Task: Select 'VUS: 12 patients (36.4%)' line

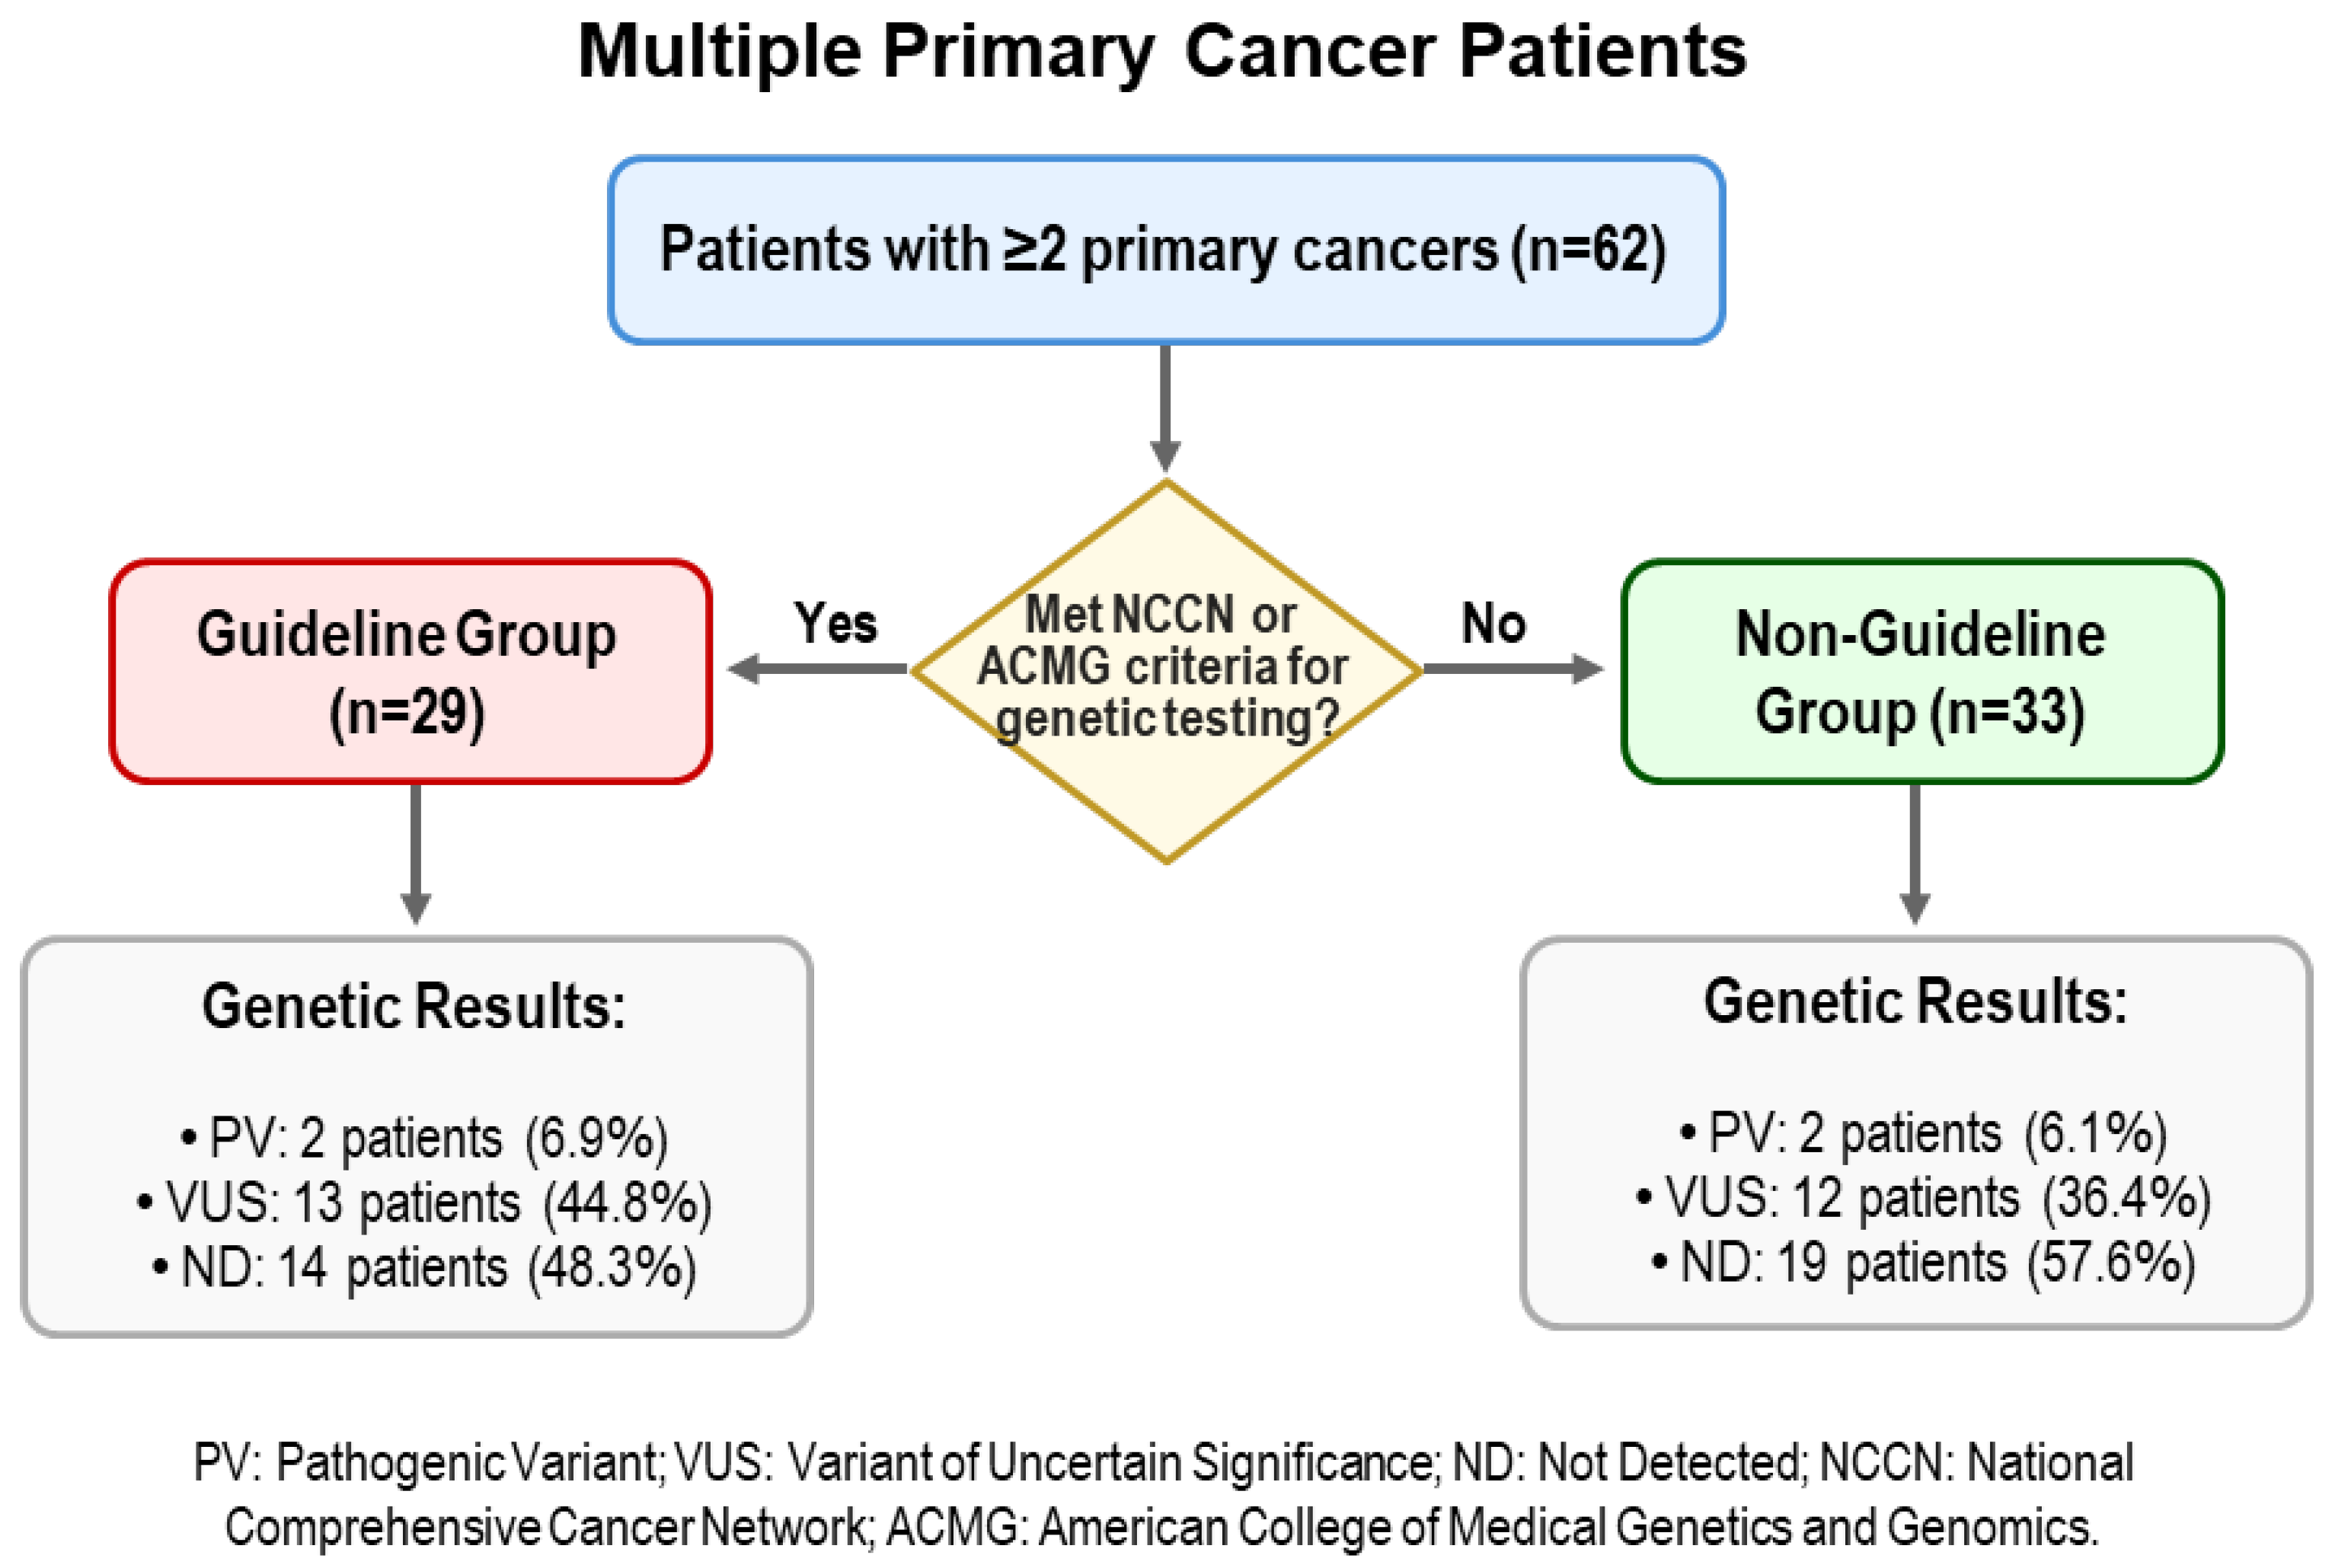Action: tap(1923, 1198)
